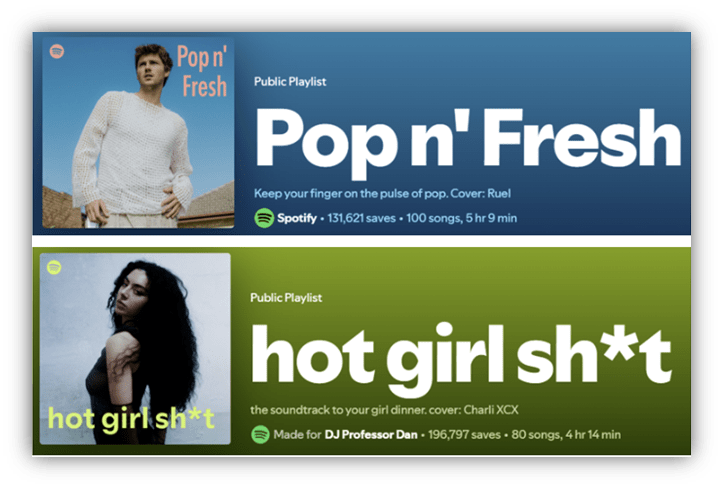Click Spotify badge on hot girl sh*t cover
723x489 pixels.
[54, 267]
